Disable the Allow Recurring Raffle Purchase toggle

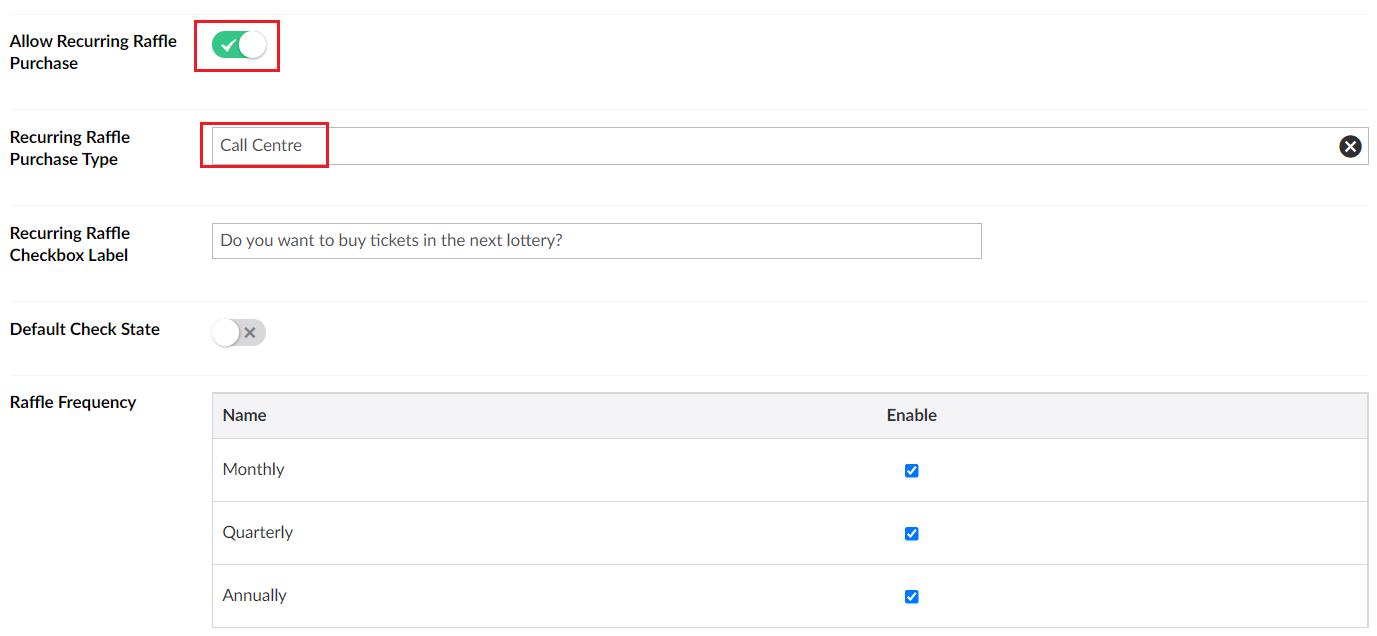tap(239, 45)
